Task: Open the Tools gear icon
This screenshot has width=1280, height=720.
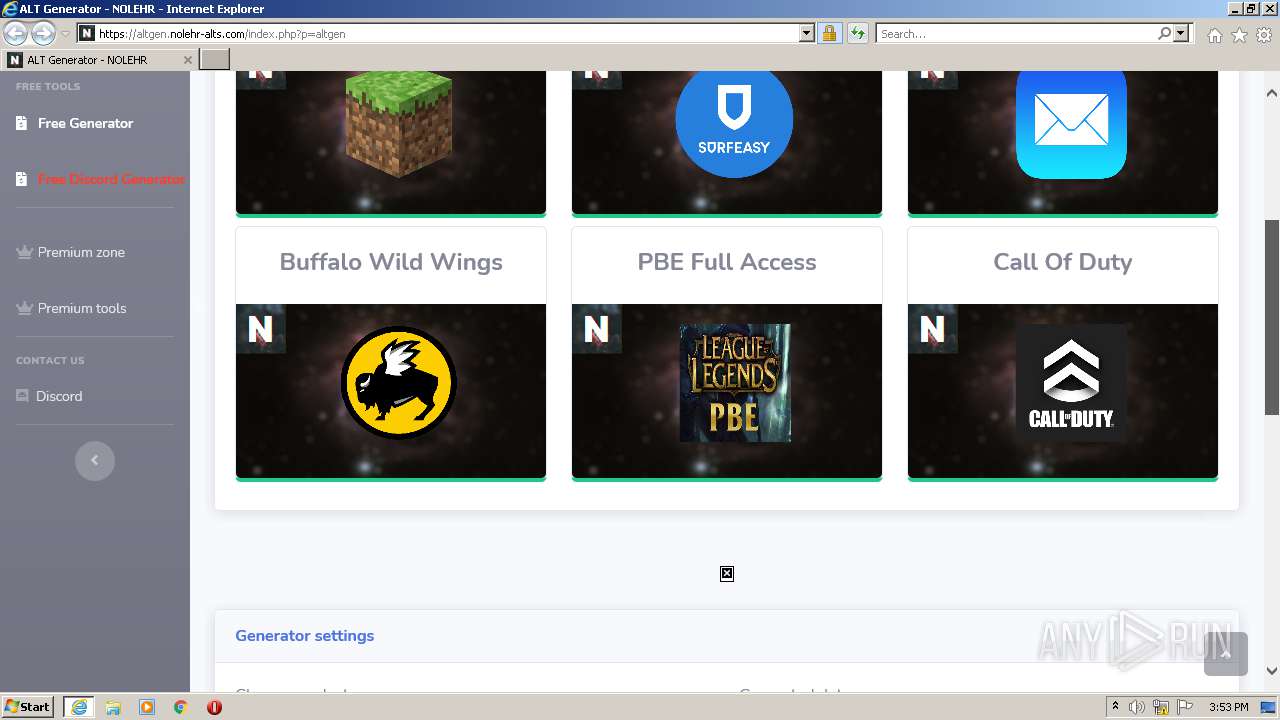Action: coord(1264,35)
